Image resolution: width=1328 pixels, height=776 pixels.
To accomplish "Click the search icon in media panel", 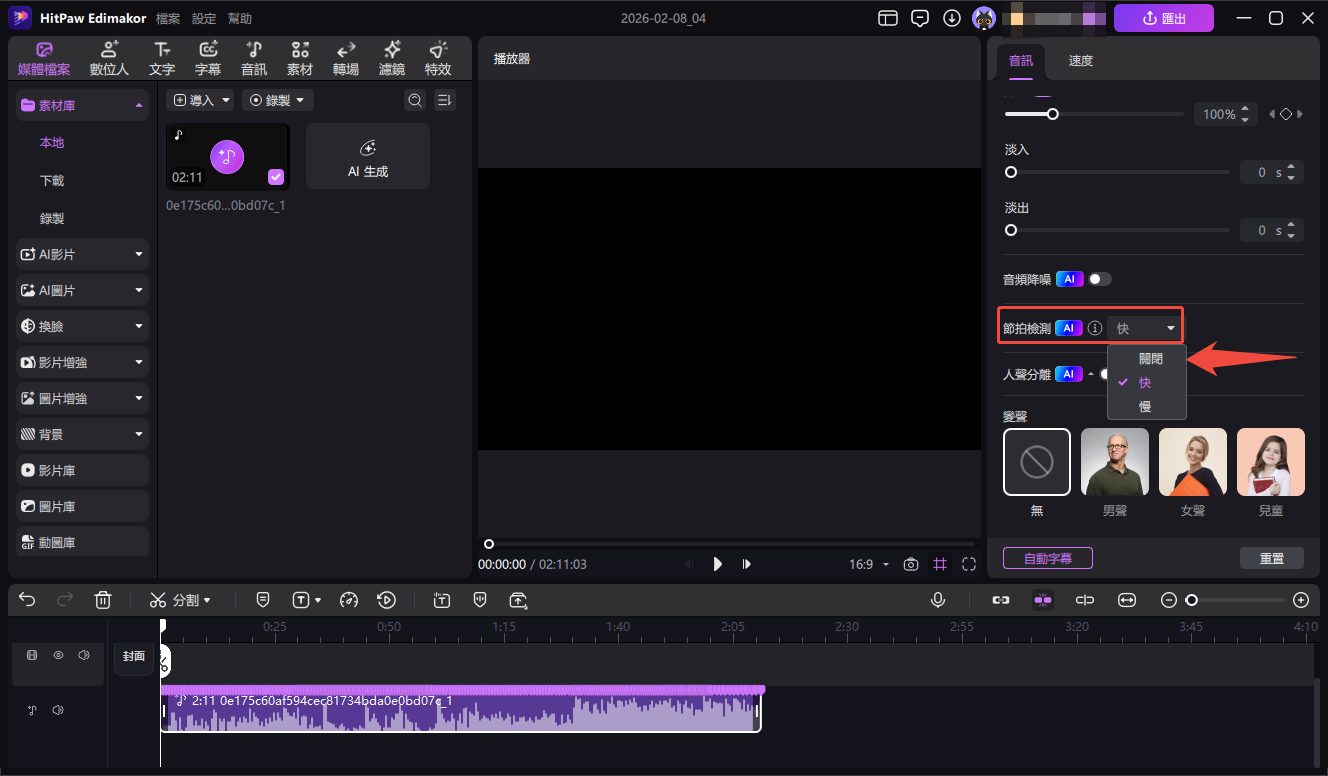I will (414, 100).
